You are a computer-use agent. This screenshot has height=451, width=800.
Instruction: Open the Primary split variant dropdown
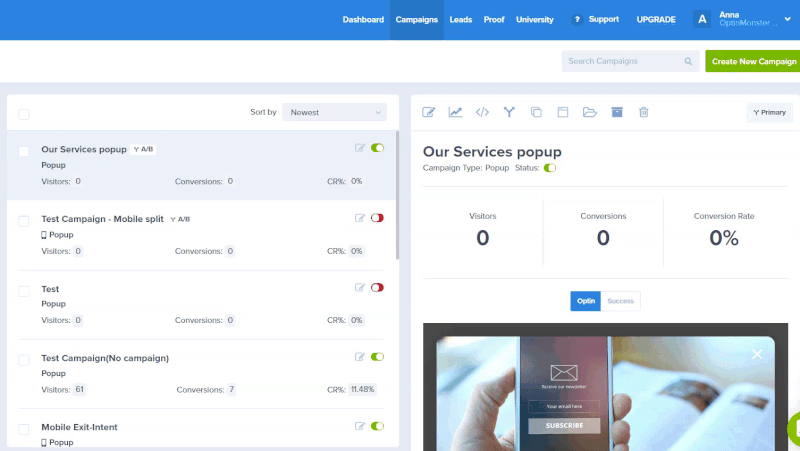[x=770, y=112]
